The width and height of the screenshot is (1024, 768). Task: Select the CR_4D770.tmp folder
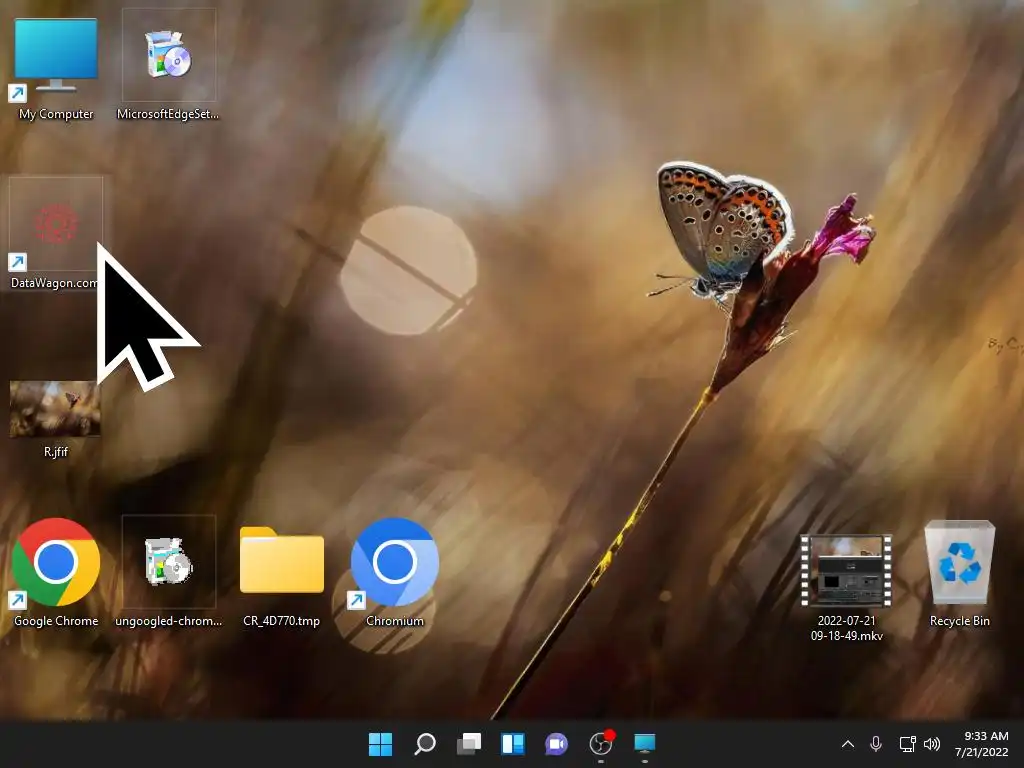pyautogui.click(x=281, y=560)
